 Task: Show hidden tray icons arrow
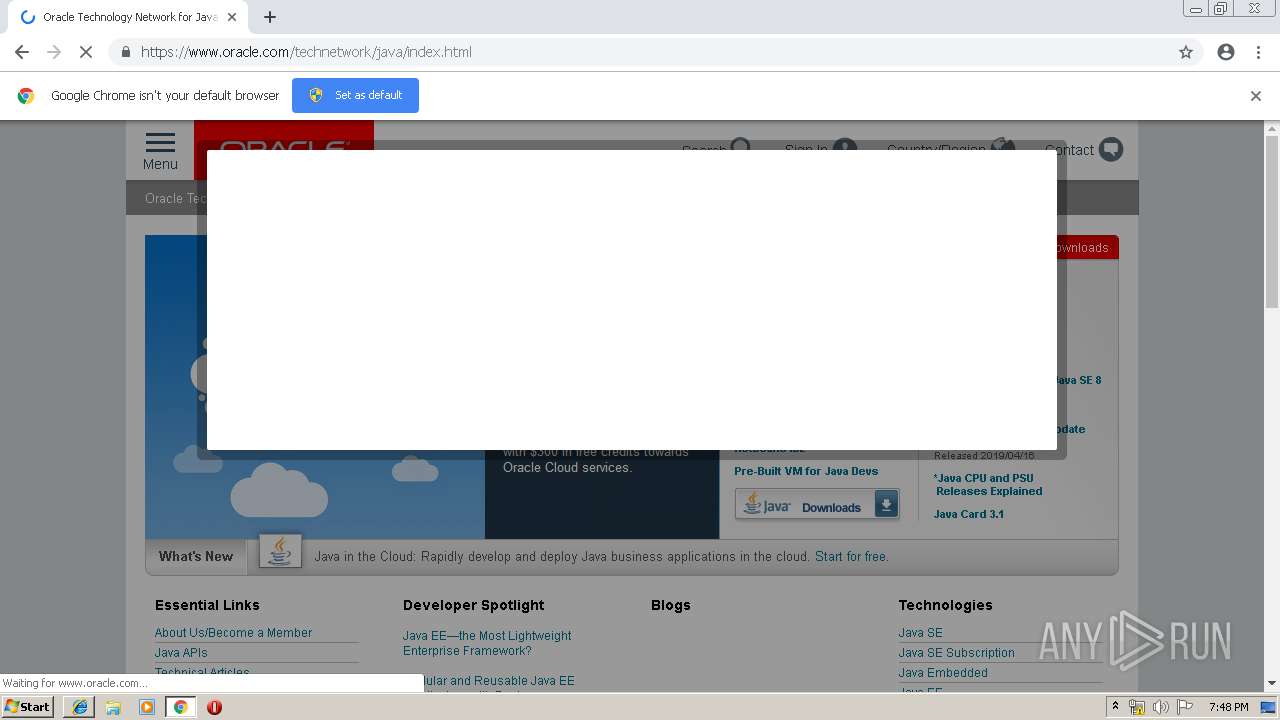(1115, 707)
